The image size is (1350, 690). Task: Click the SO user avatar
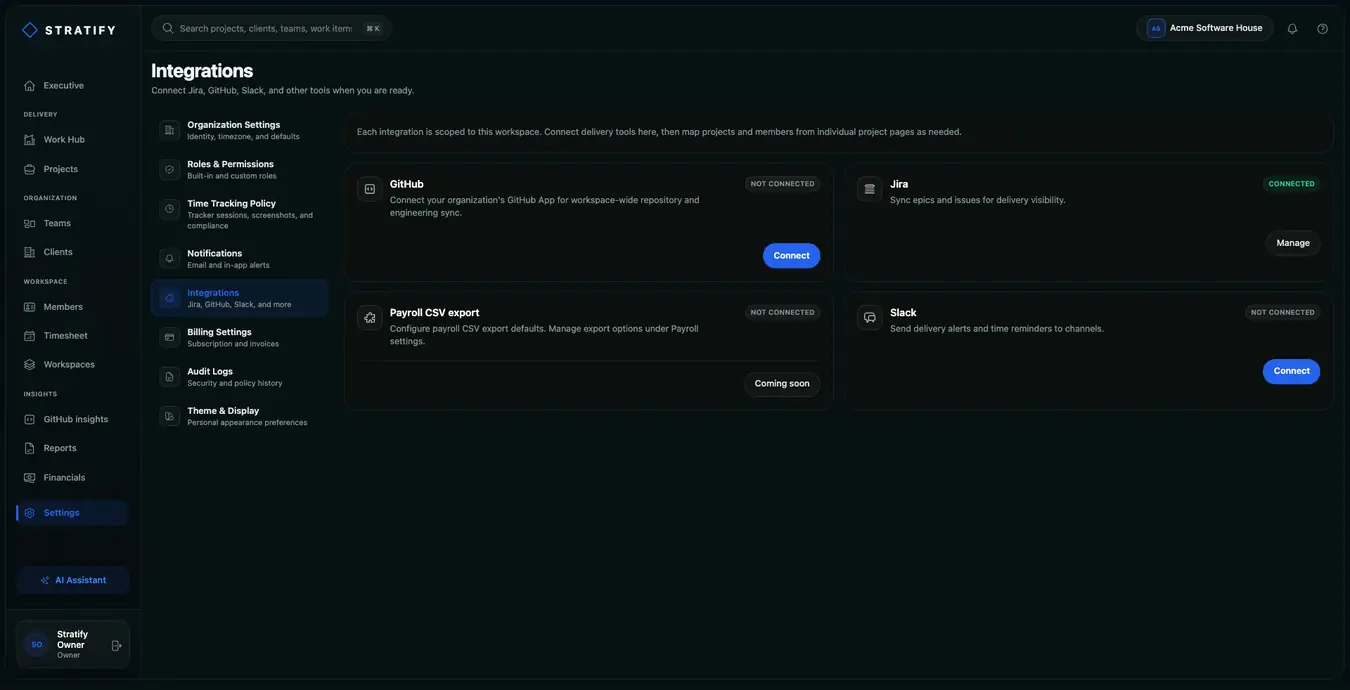[x=37, y=645]
